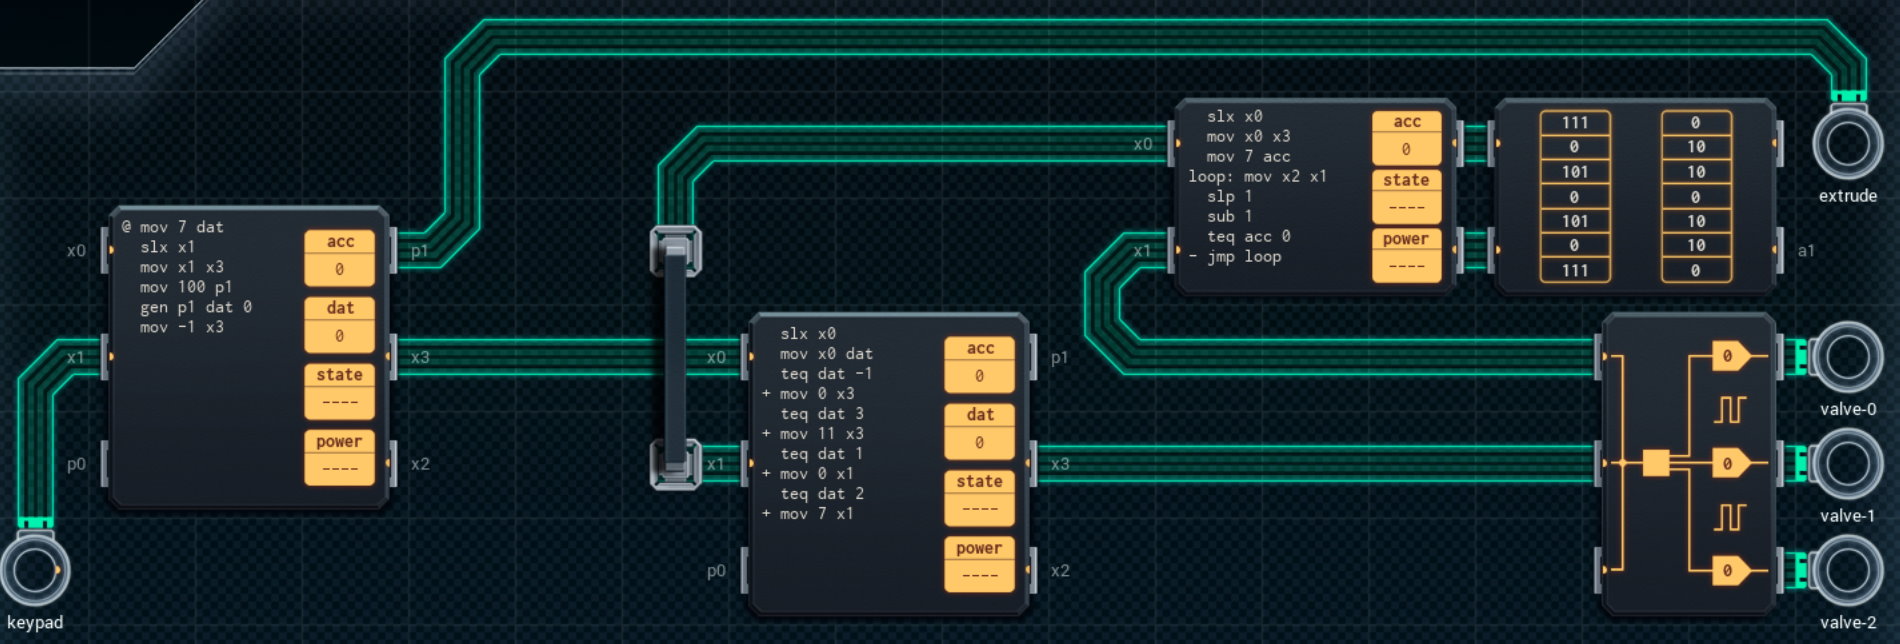
Task: Click the 'teq dat 3' code line
Action: pyautogui.click(x=822, y=414)
